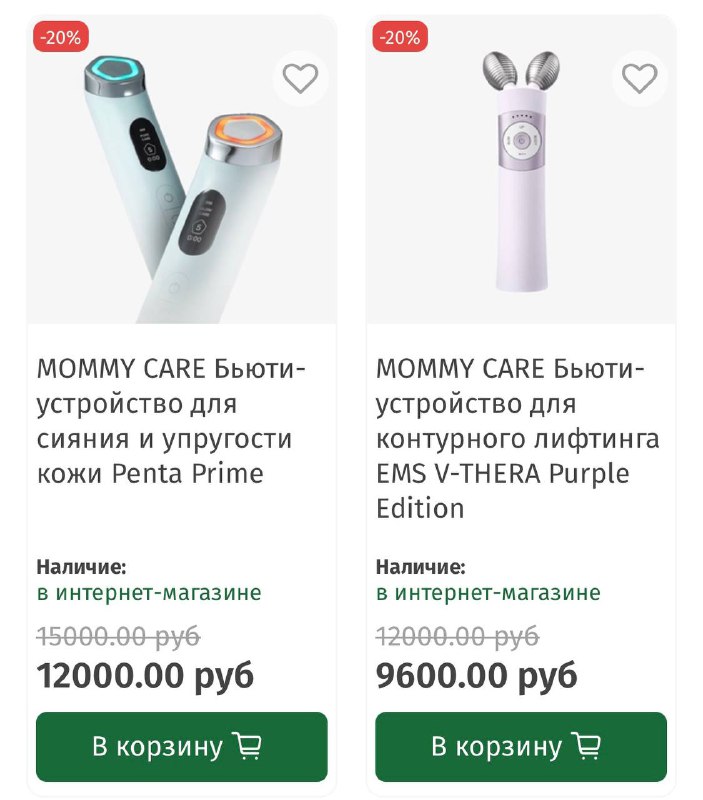Click the -20% badge on V-THERA card
Screen dimensions: 703x800
point(401,38)
